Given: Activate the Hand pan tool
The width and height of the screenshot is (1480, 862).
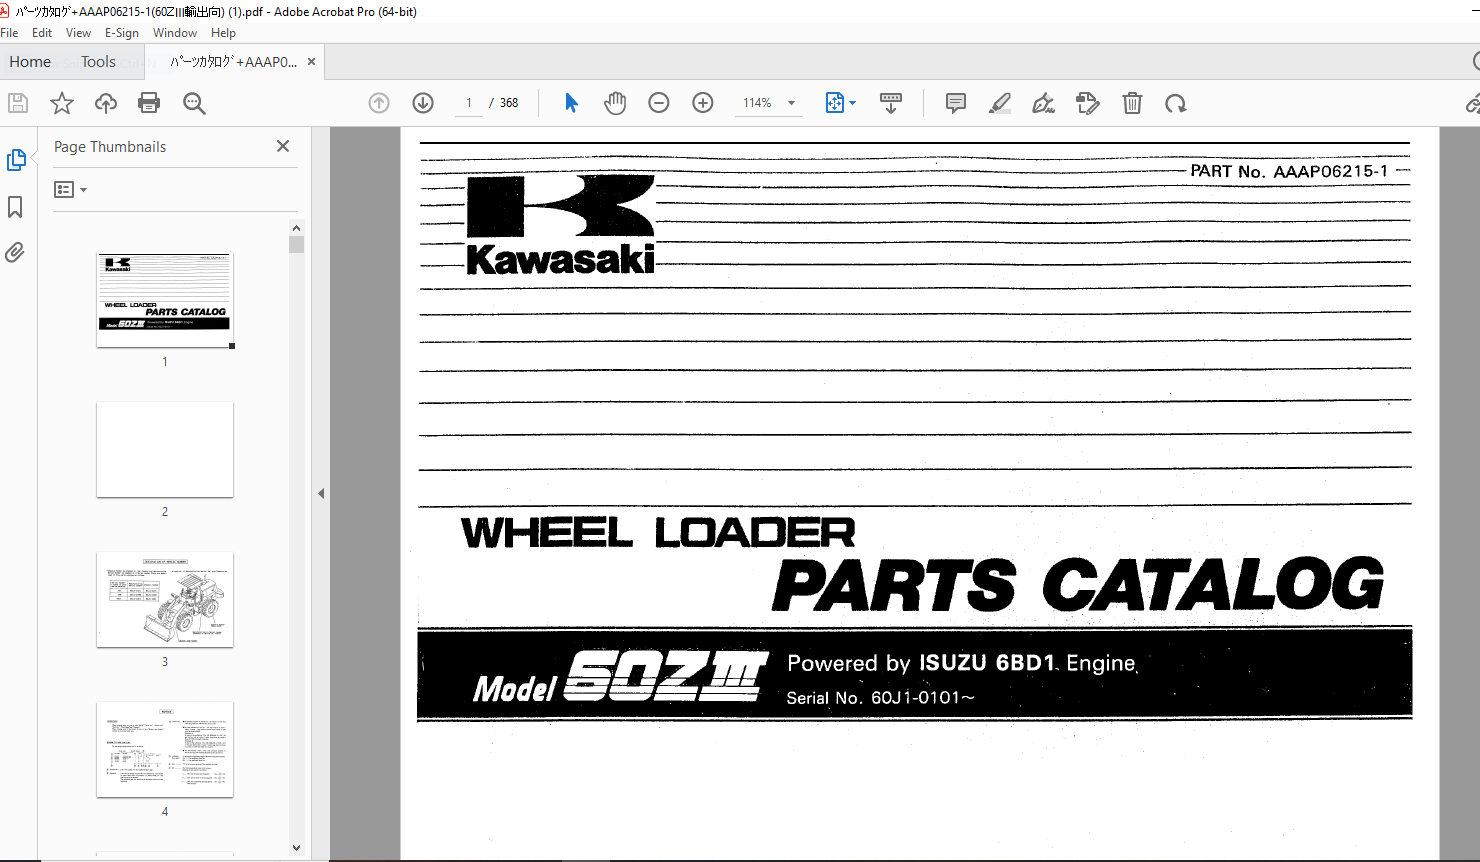Looking at the screenshot, I should pos(615,103).
